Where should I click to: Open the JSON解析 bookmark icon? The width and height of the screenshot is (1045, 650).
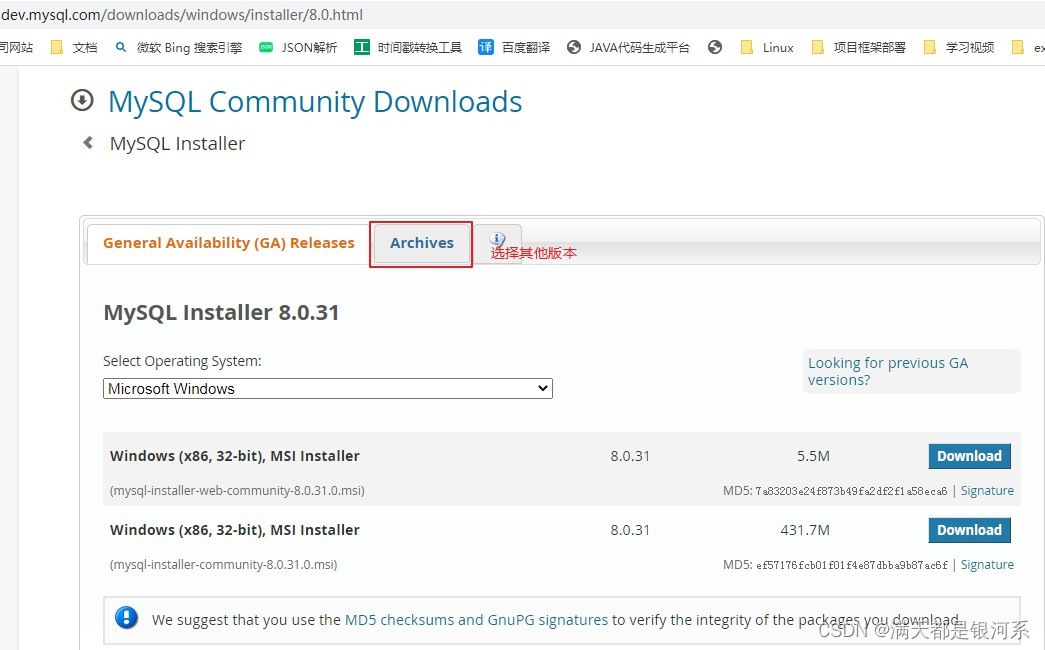(x=265, y=46)
